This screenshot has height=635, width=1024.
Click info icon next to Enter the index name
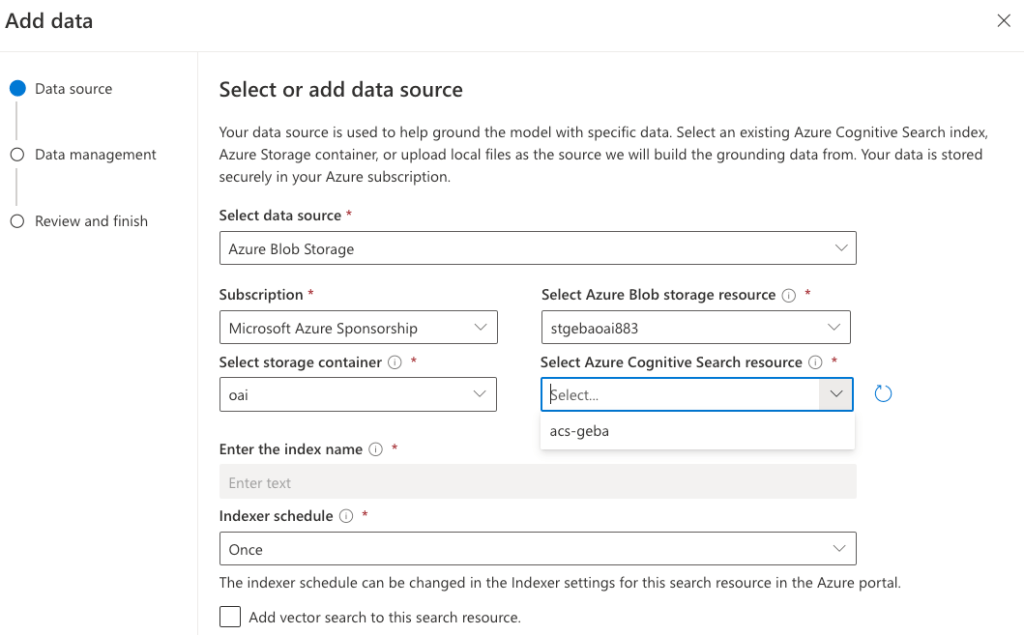click(x=376, y=449)
